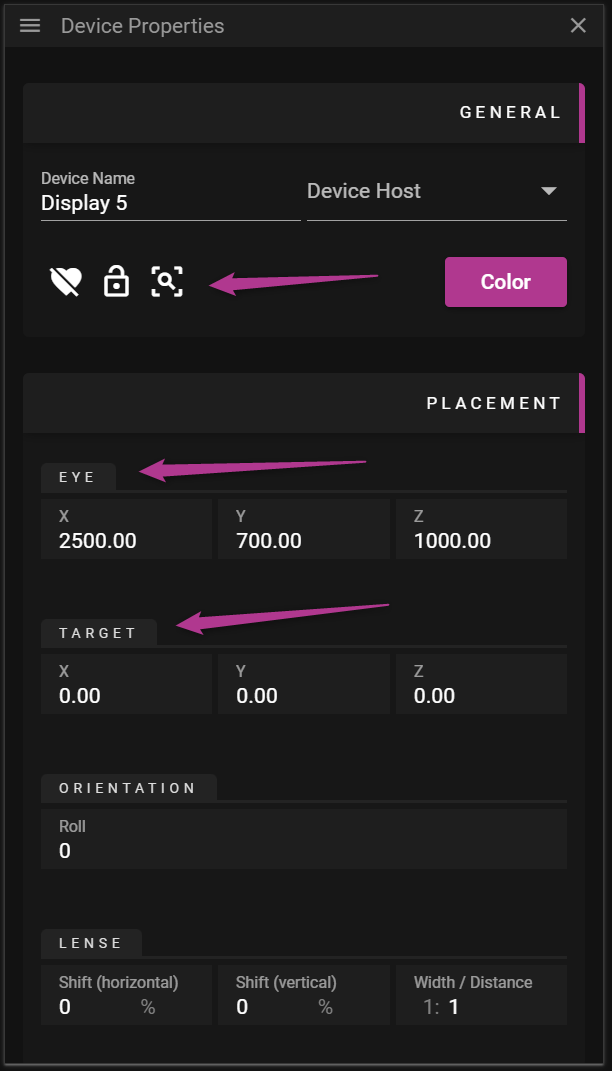Edit the Device Name field
The height and width of the screenshot is (1071, 612).
coord(170,203)
